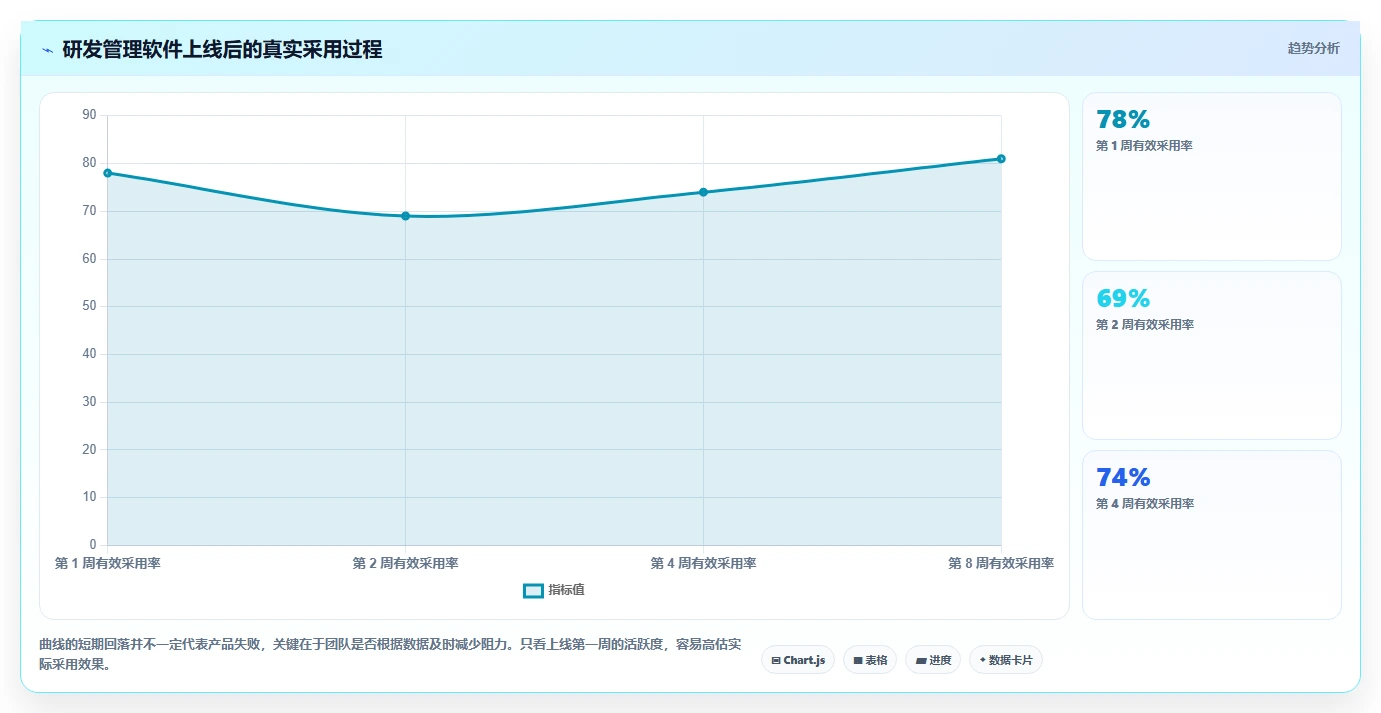Click y-axis value 50
1381x713 pixels.
coord(89,306)
